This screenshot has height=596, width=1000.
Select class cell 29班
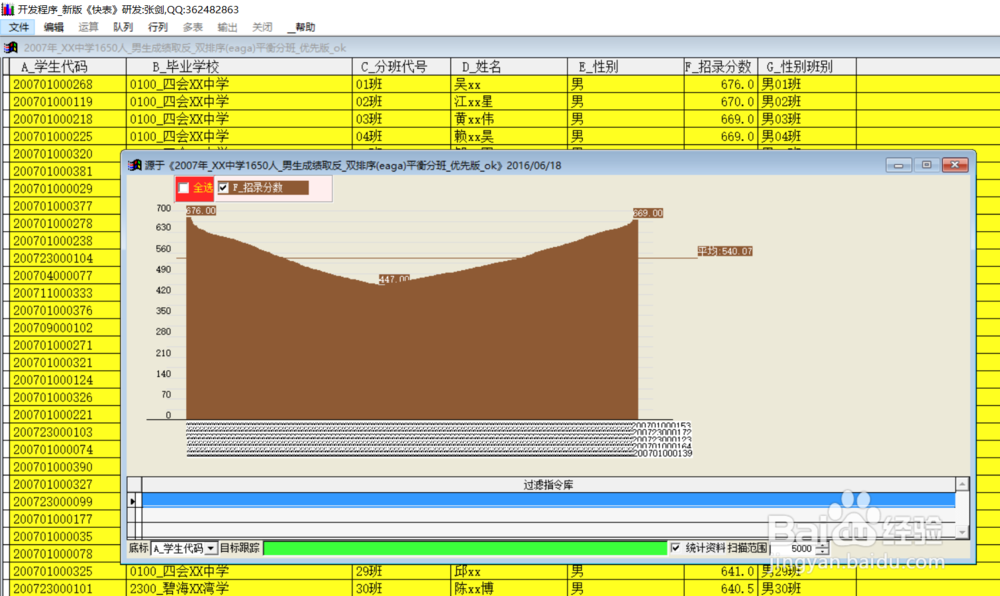pyautogui.click(x=401, y=571)
